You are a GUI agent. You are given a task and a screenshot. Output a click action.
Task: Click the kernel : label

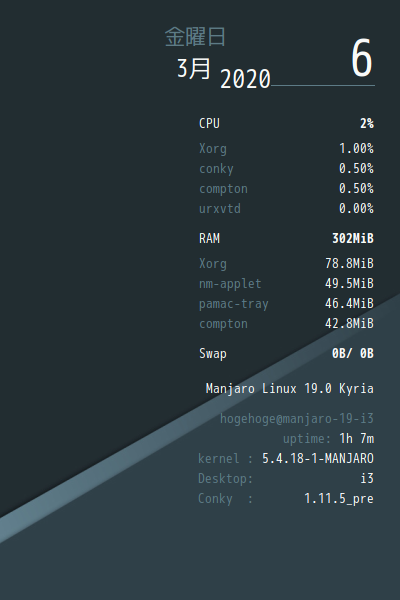225,458
